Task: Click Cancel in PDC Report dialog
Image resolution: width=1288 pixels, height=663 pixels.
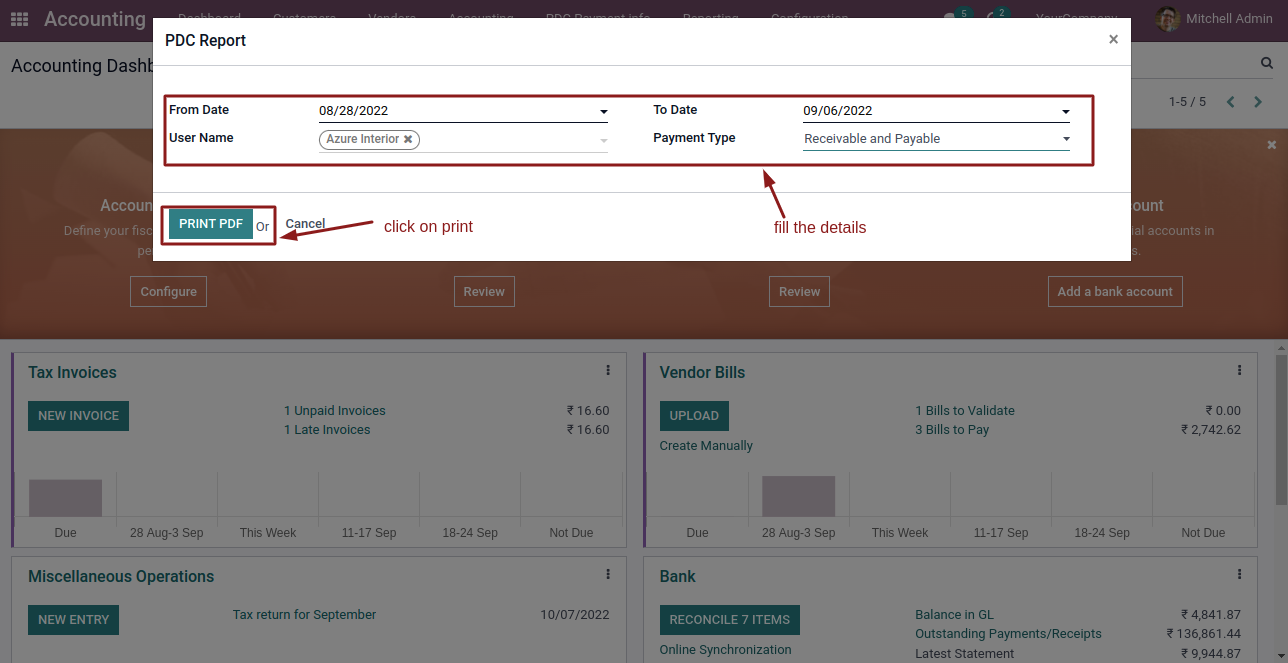Action: point(305,224)
